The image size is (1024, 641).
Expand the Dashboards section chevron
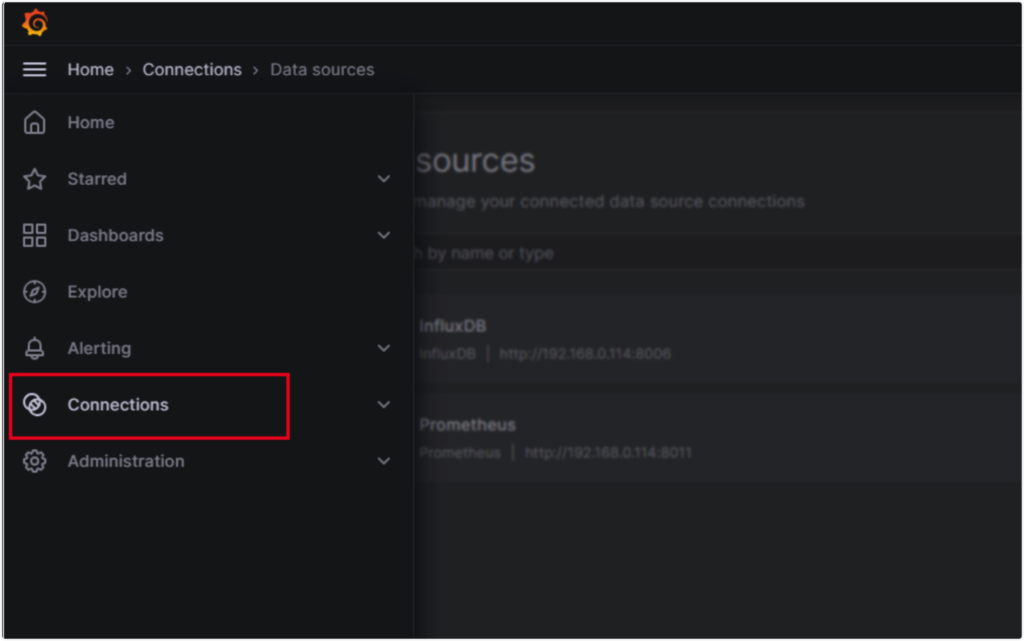tap(383, 236)
